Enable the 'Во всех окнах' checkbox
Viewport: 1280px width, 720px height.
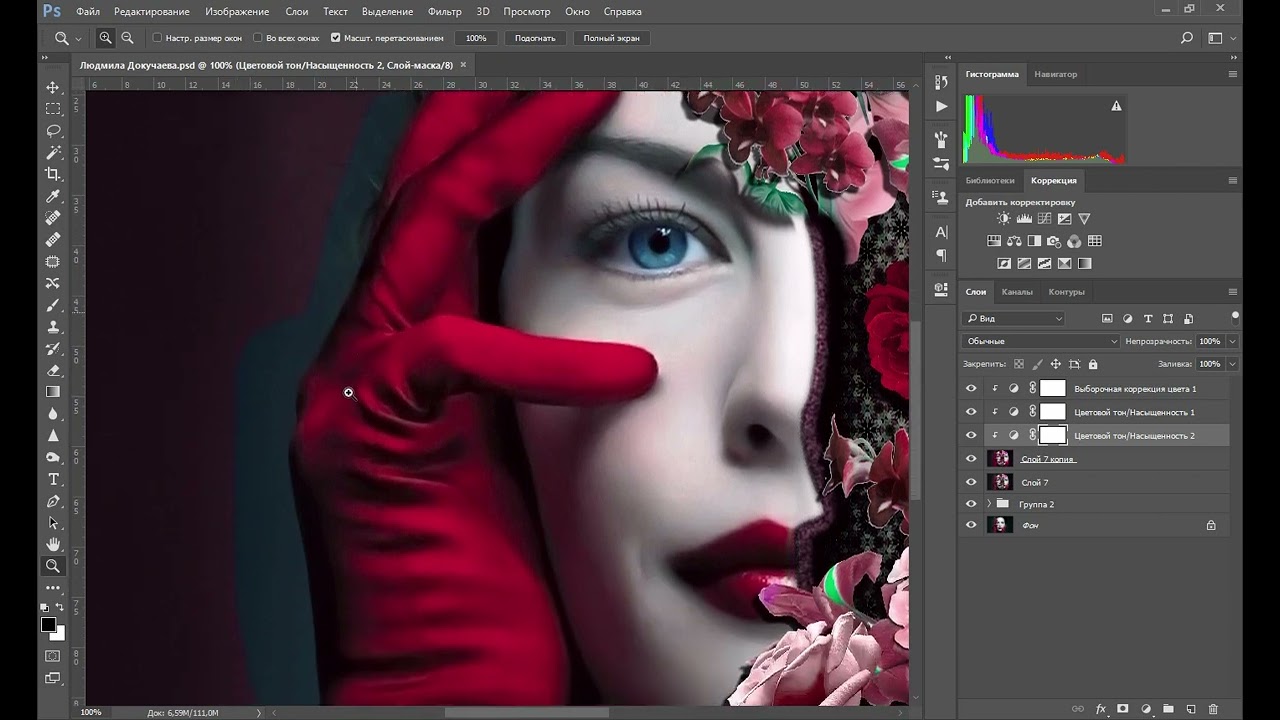tap(258, 38)
